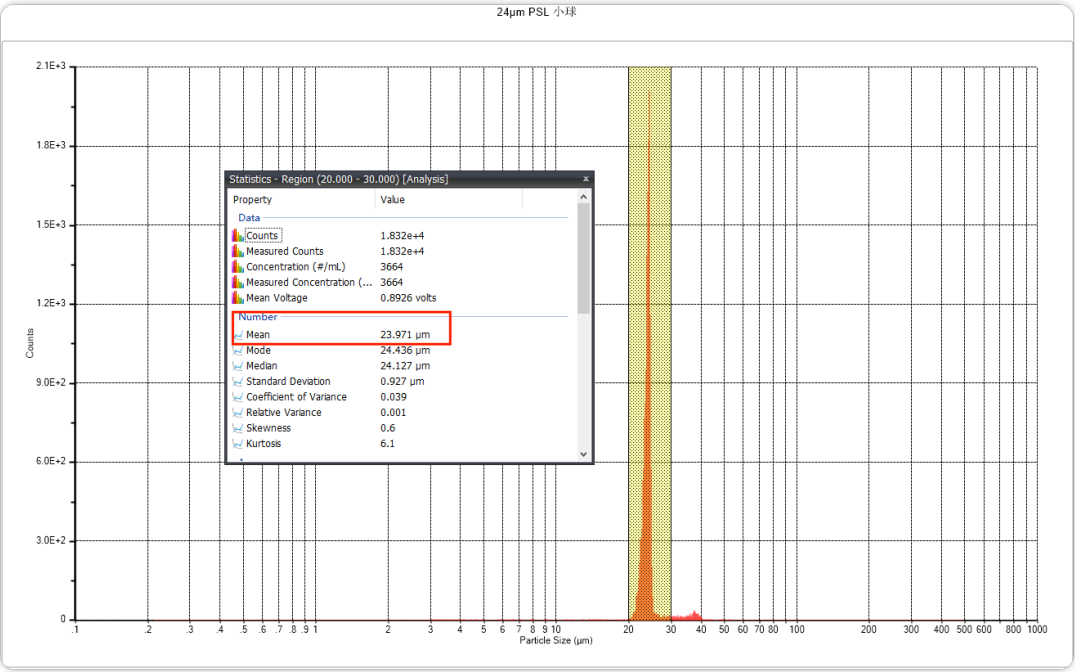Click the curve icon beside Median
Screen dimensions: 1075x672
point(238,366)
